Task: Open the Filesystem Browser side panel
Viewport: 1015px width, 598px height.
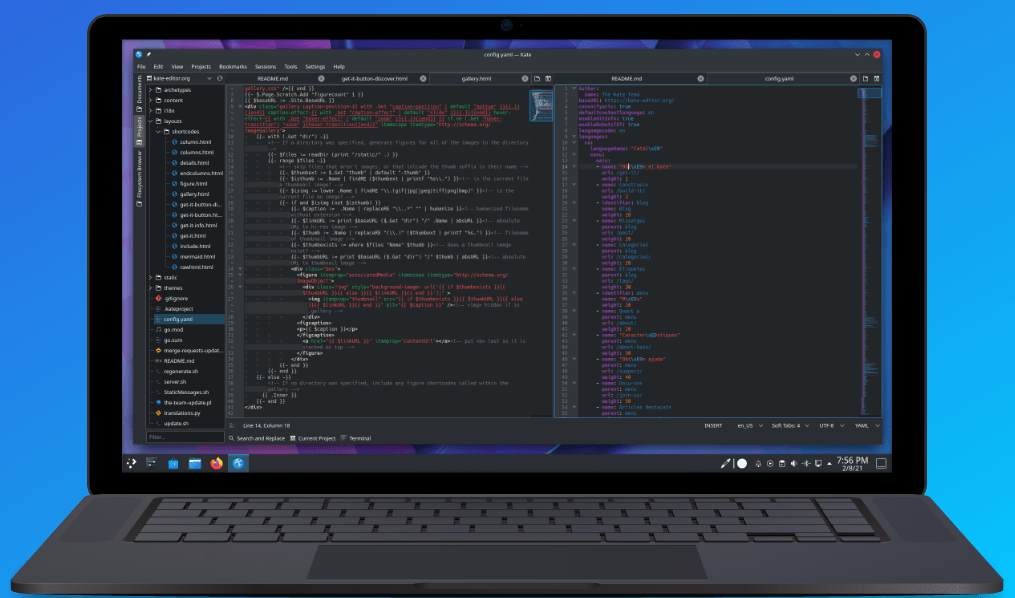Action: (x=139, y=178)
